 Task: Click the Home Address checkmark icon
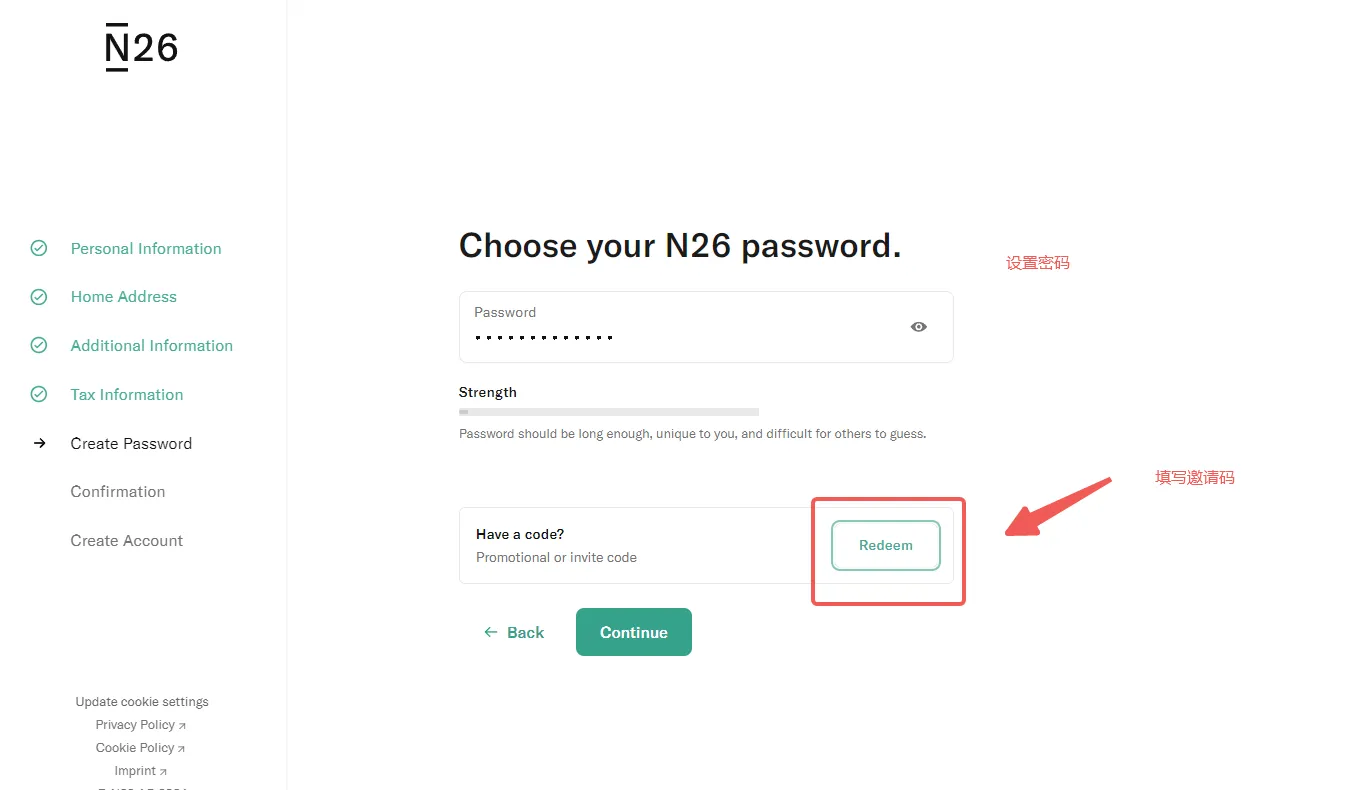39,297
